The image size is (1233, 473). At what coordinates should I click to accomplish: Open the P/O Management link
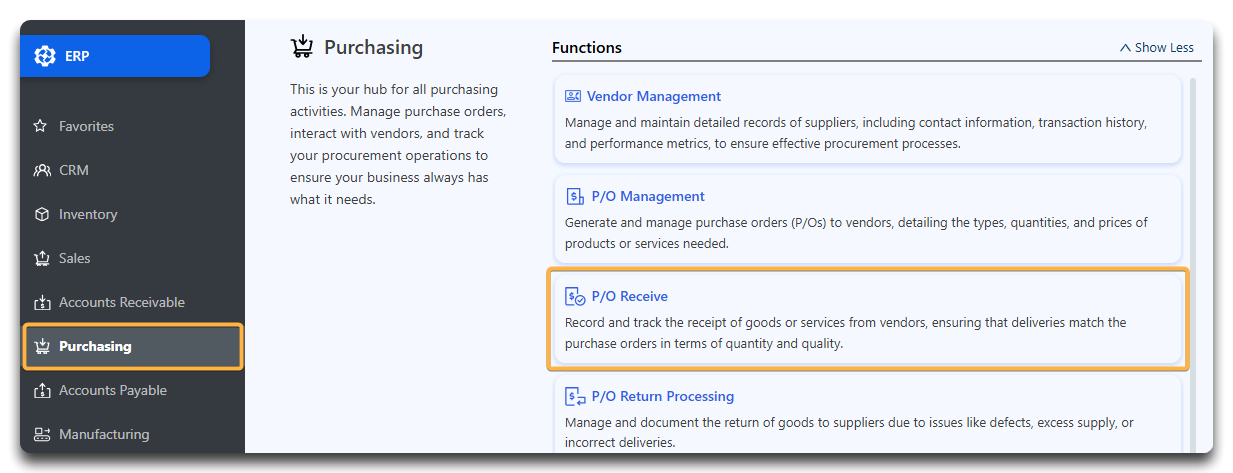648,196
